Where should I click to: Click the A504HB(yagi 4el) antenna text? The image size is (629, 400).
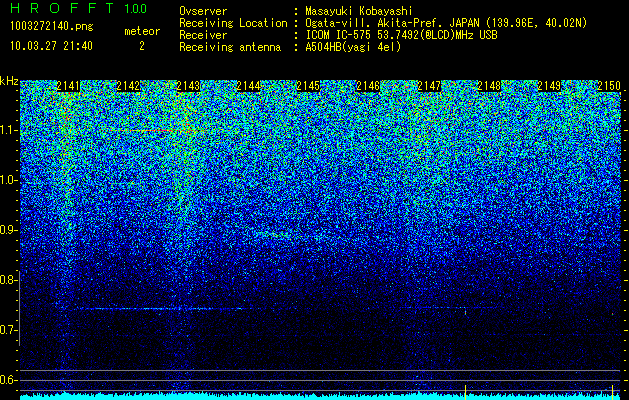click(353, 47)
